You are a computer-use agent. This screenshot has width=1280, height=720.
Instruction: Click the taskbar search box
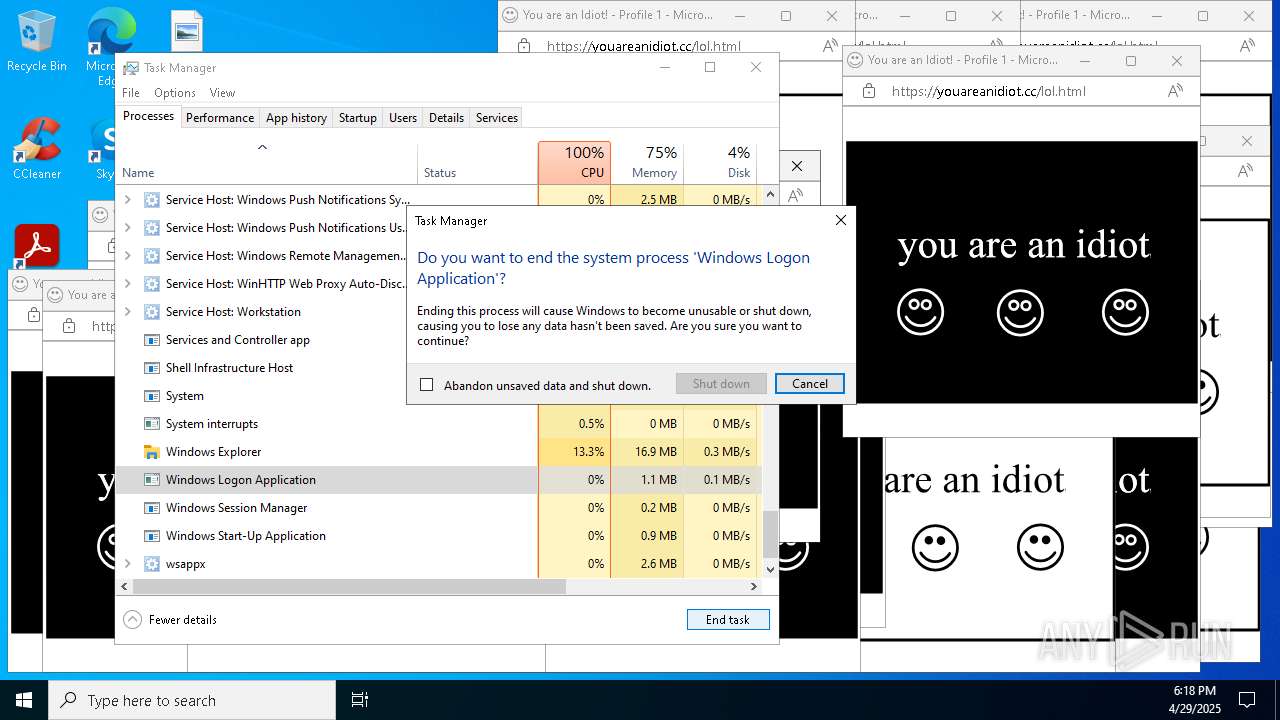192,700
